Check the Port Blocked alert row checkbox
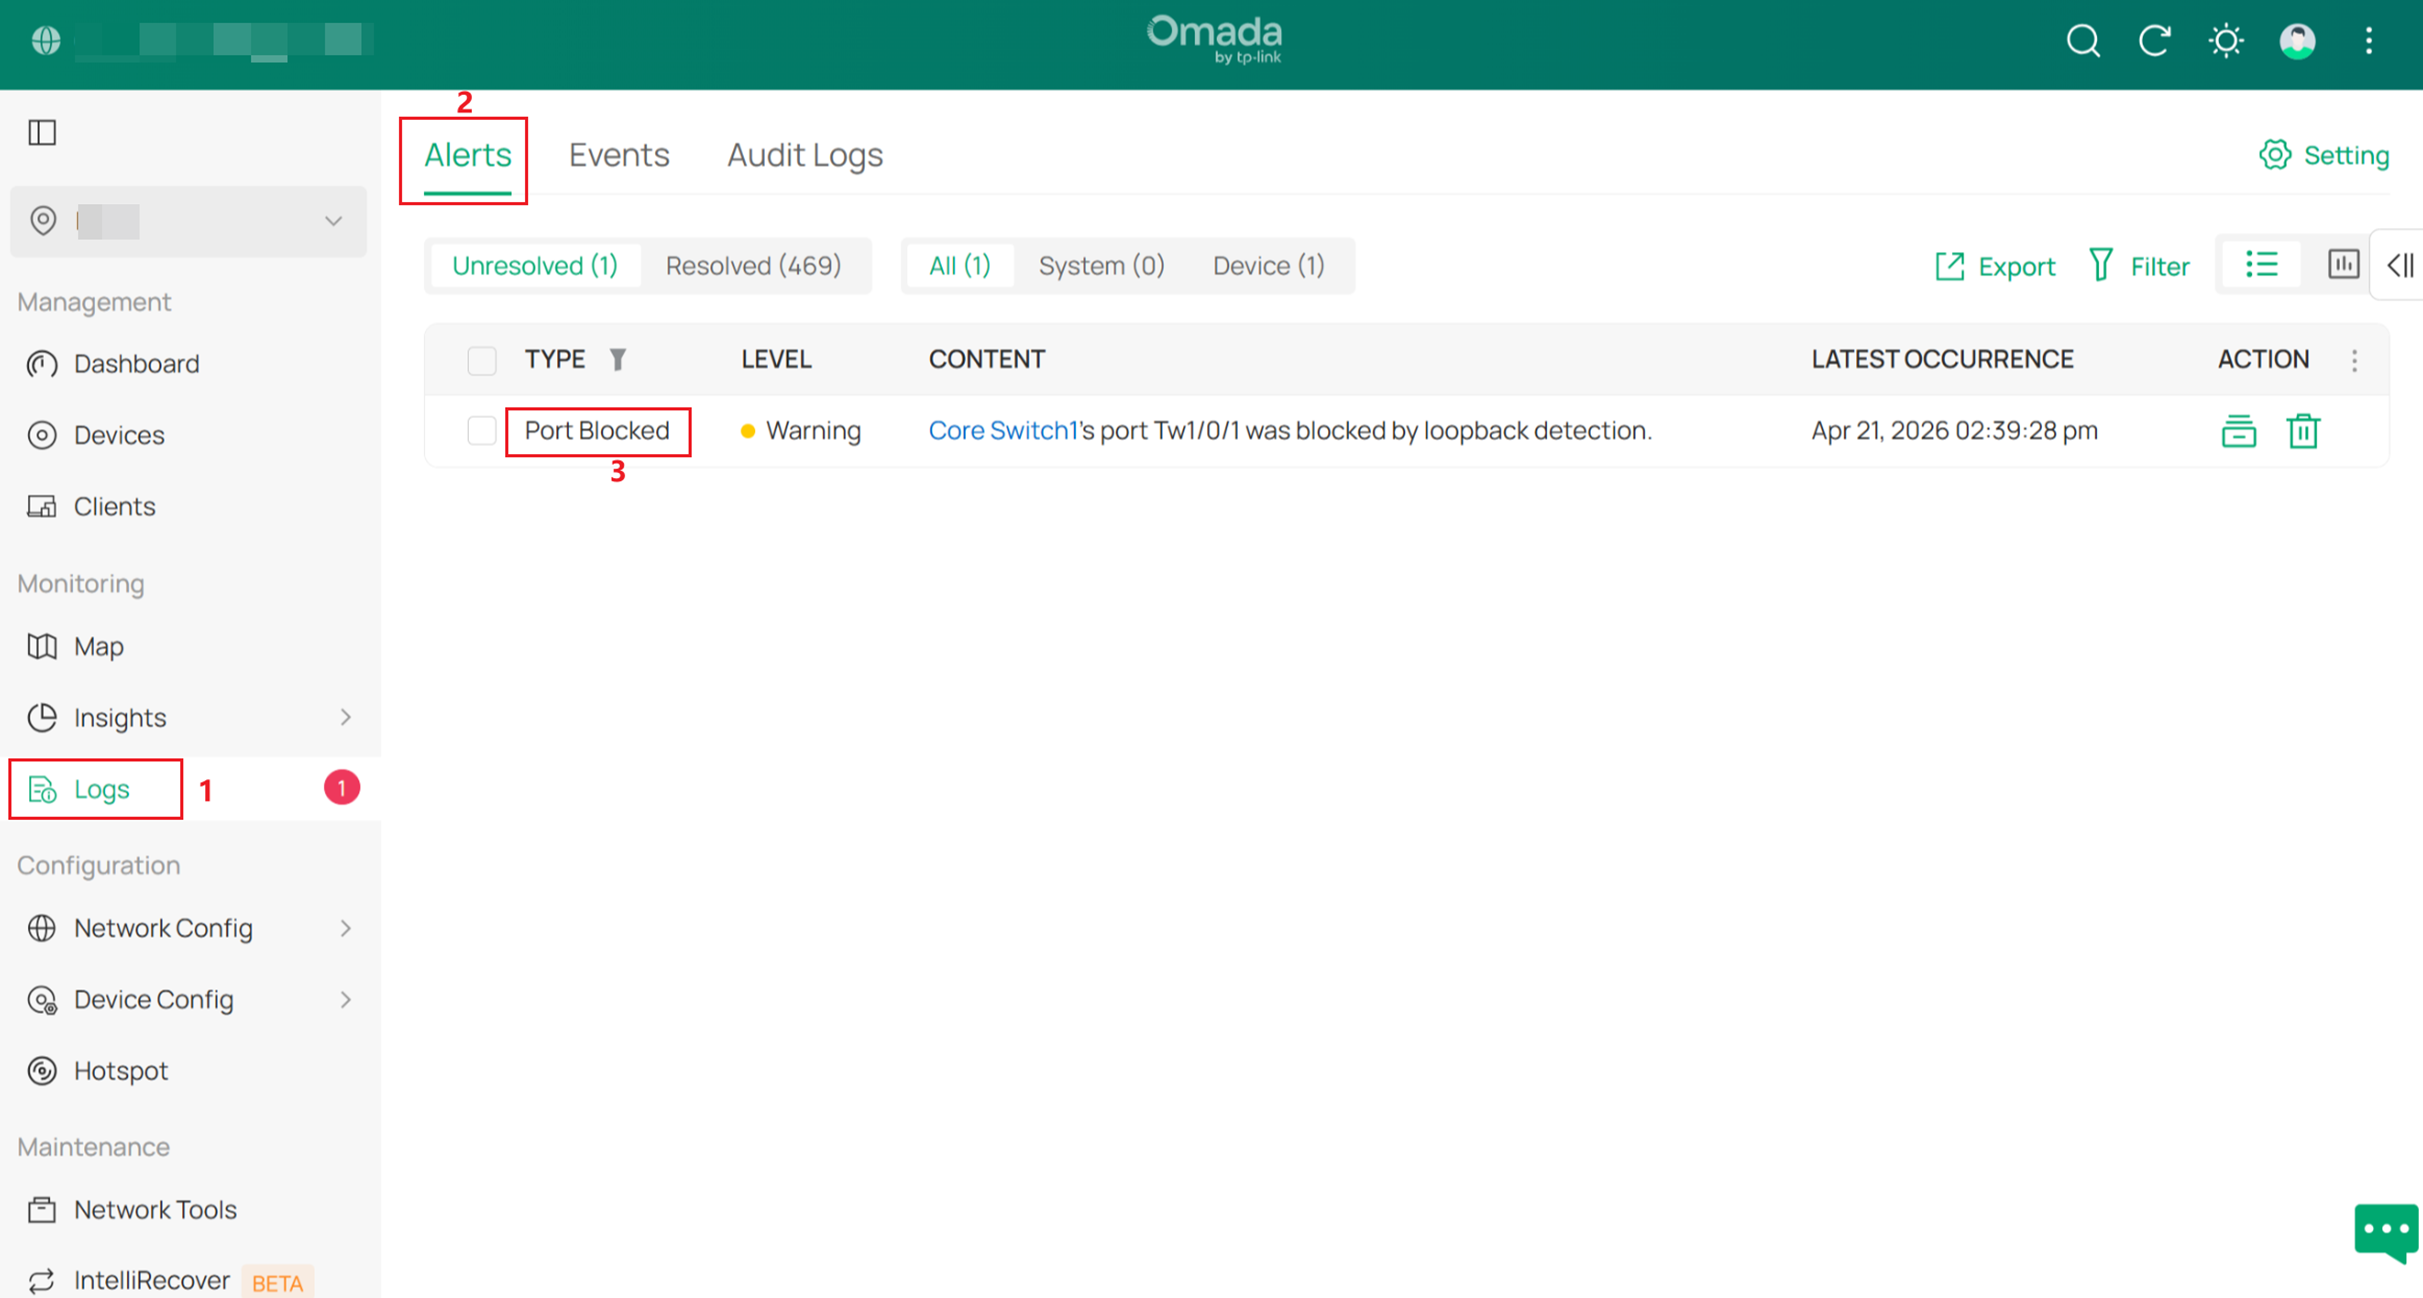The width and height of the screenshot is (2423, 1298). click(482, 431)
